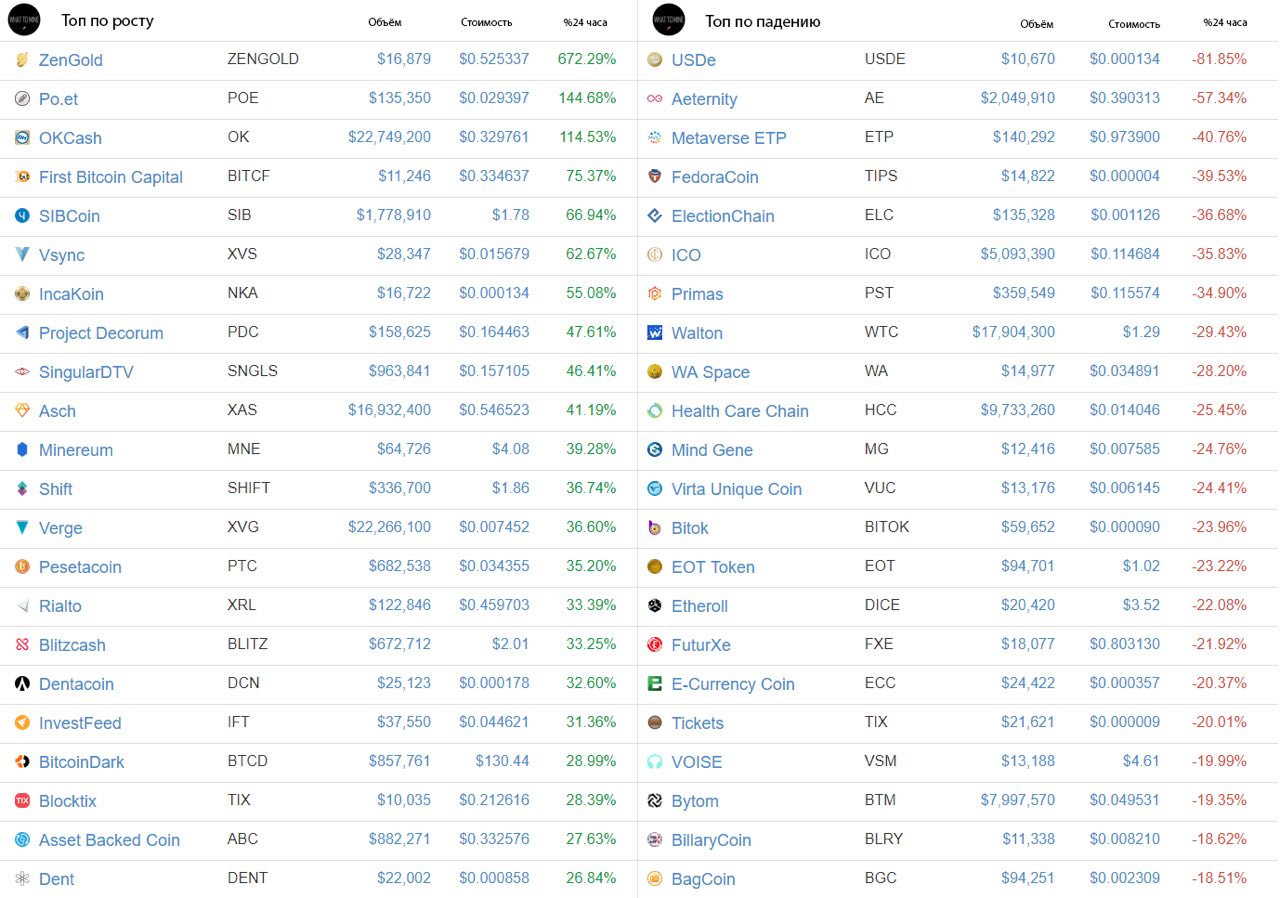
Task: Click the IncaKoin coin icon
Action: (x=22, y=294)
